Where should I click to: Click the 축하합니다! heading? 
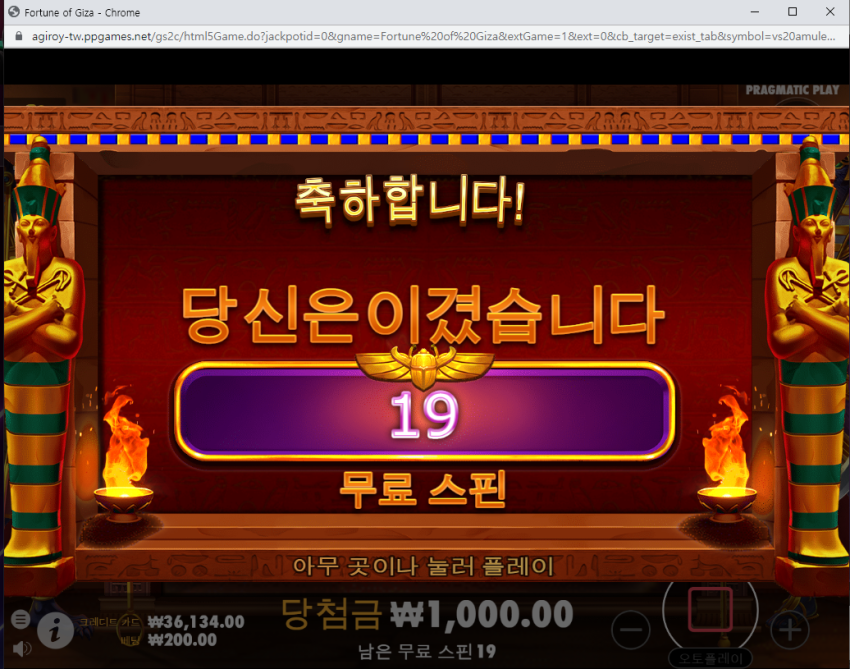[410, 200]
